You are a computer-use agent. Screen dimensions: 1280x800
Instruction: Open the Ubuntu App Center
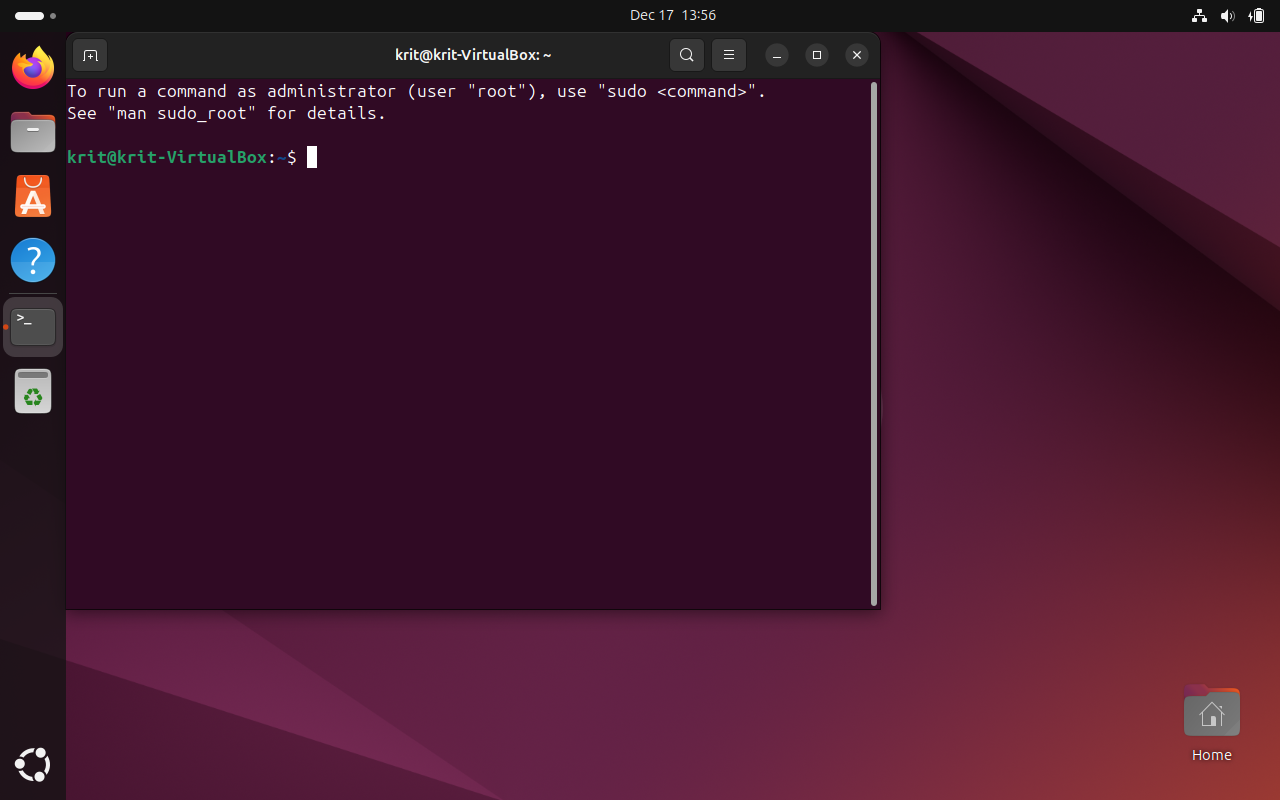pos(32,196)
